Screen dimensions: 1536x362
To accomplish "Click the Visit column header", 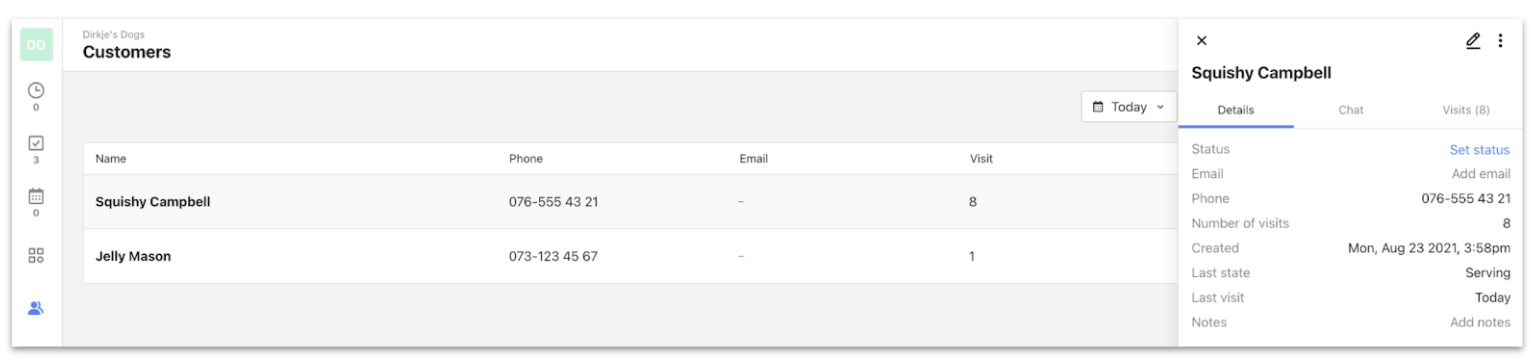I will click(x=981, y=158).
